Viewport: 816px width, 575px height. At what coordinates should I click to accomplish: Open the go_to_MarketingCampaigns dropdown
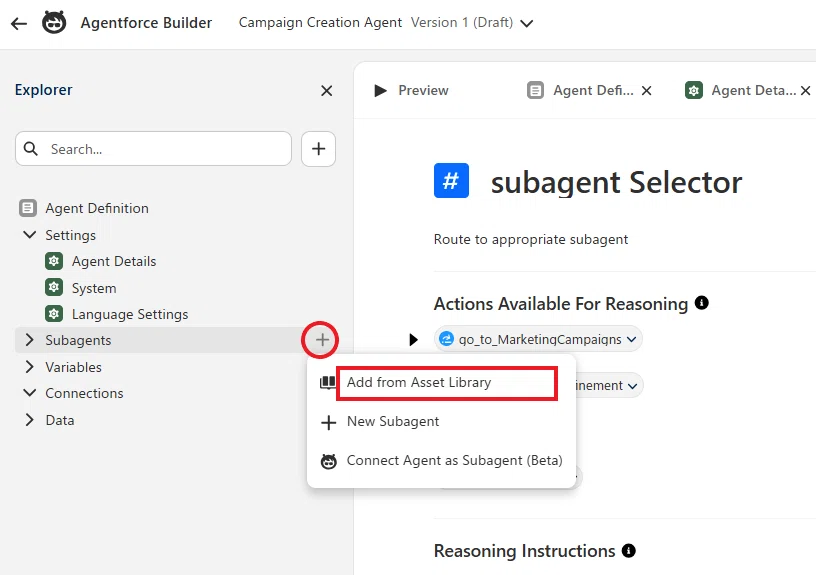click(x=632, y=339)
